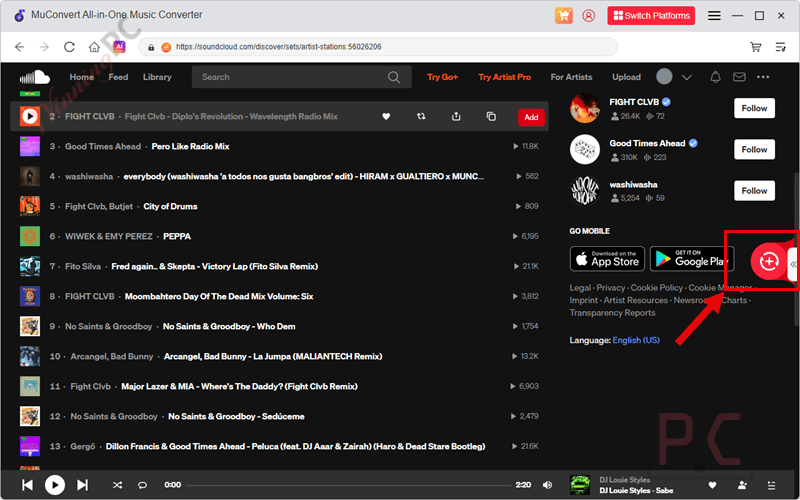This screenshot has width=800, height=500.
Task: Click the SoundCloud URL address field
Action: coord(378,47)
